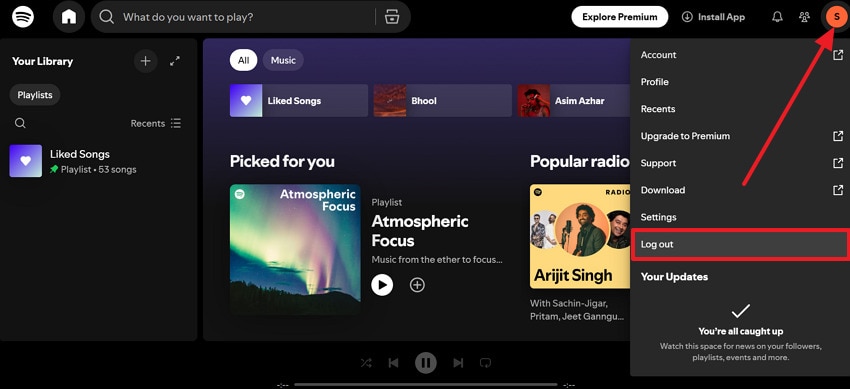This screenshot has width=850, height=389.
Task: Open Arijit Singh radio cover
Action: (x=580, y=236)
